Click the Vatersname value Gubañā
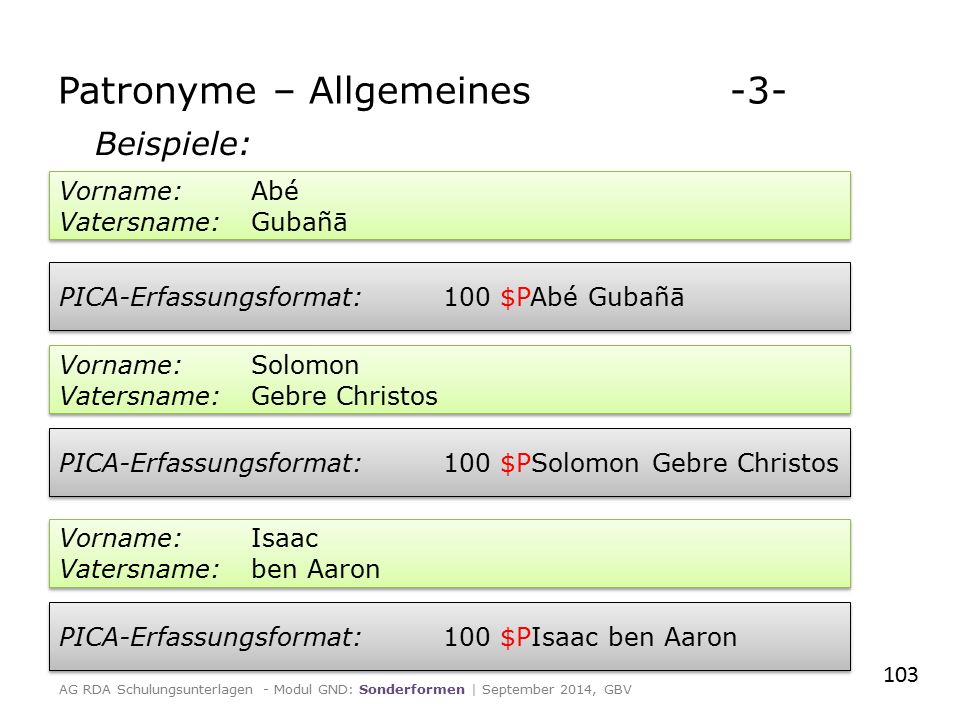Viewport: 960px width, 720px height. (x=299, y=222)
